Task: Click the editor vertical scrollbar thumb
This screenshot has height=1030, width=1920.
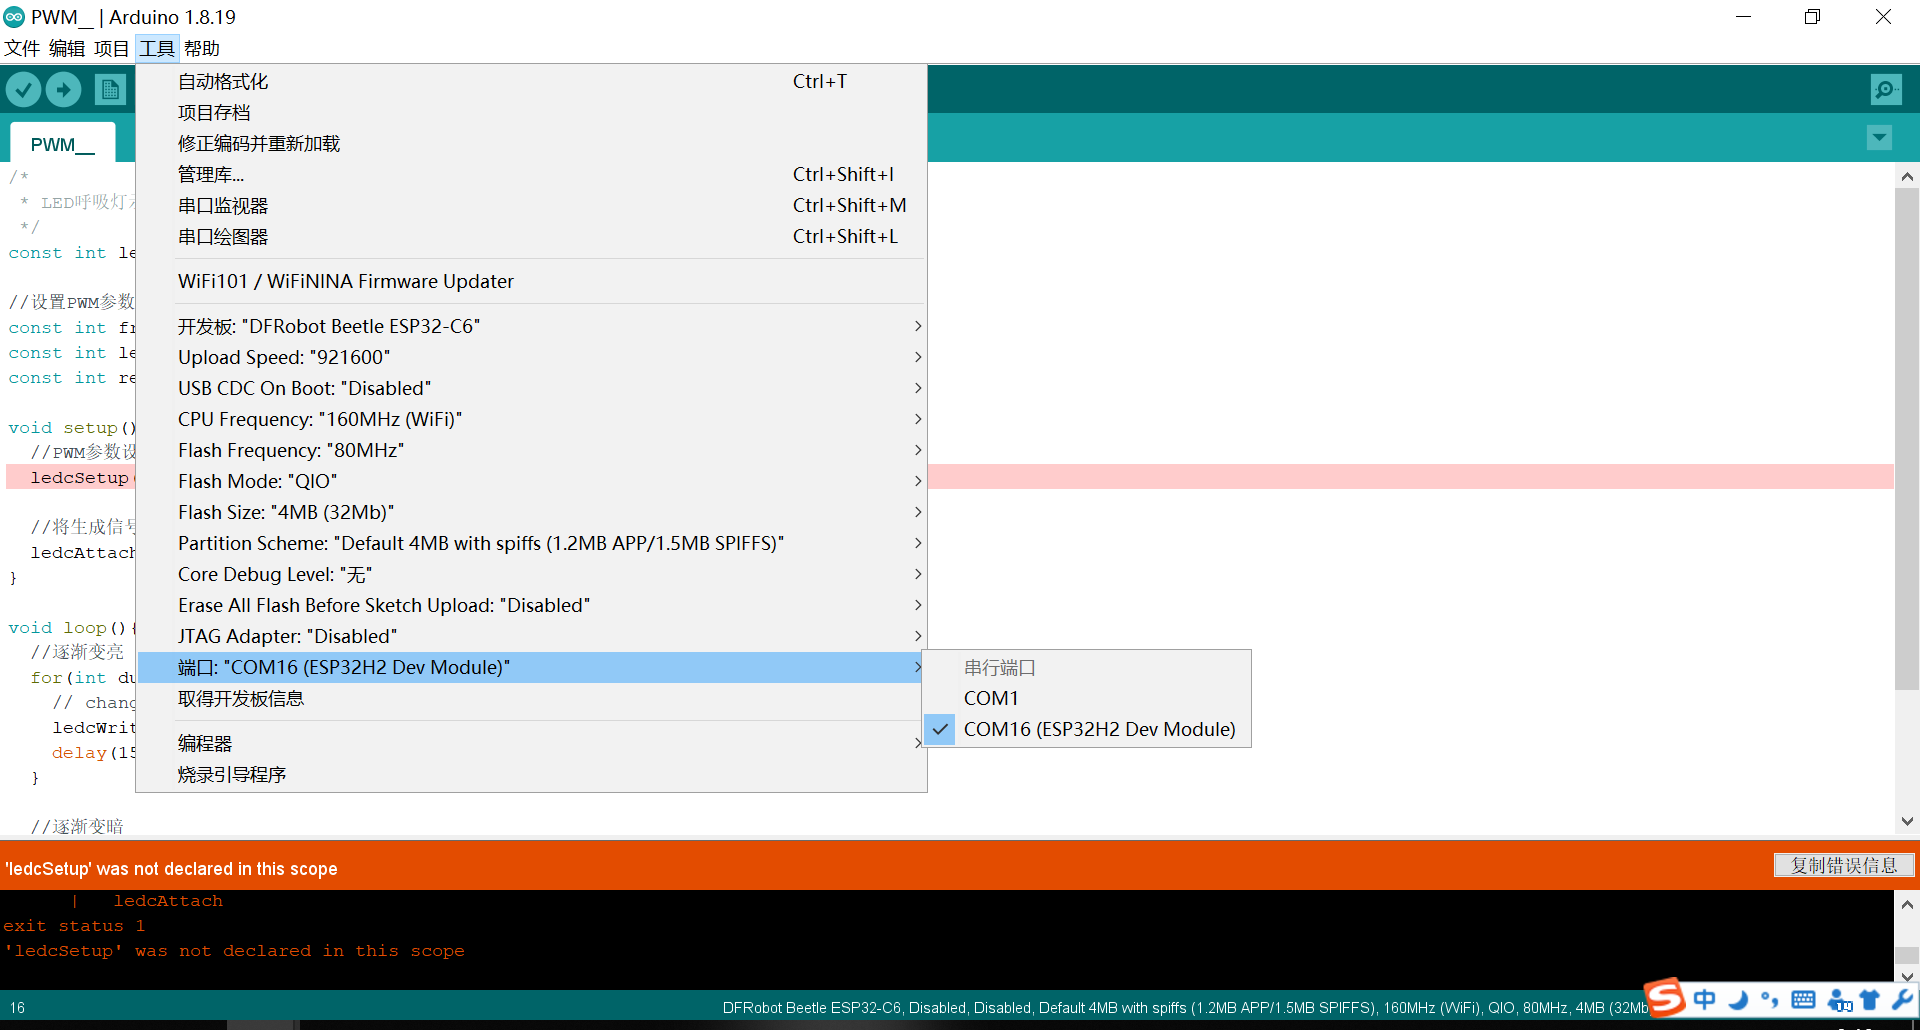Action: (1907, 438)
